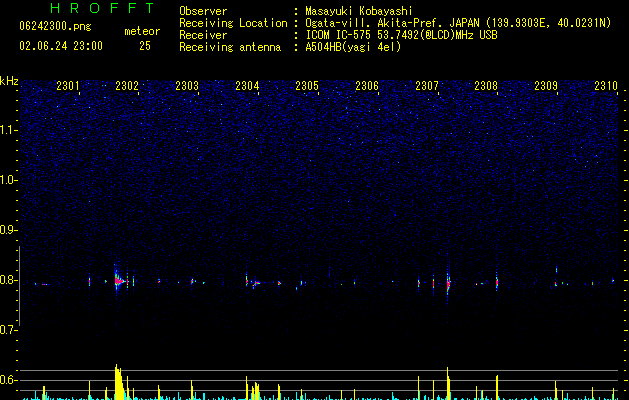Click the 0.8 kHz axis label
This screenshot has width=629, height=400.
8,280
